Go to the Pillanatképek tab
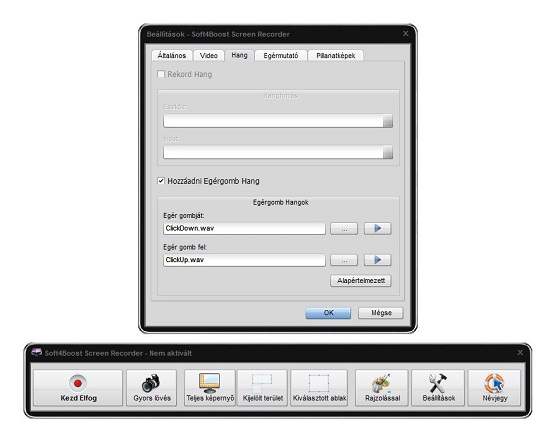The width and height of the screenshot is (550, 427). coord(336,55)
